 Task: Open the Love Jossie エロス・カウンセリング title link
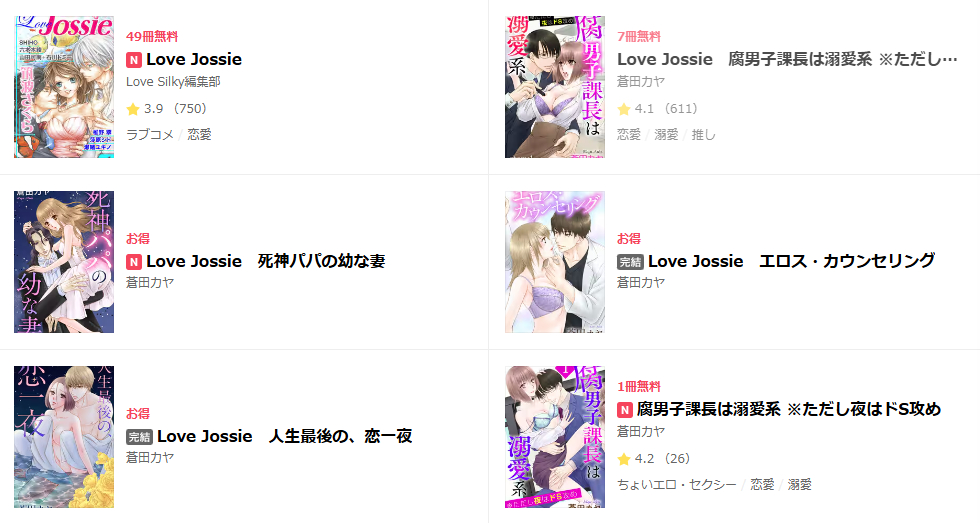click(791, 261)
